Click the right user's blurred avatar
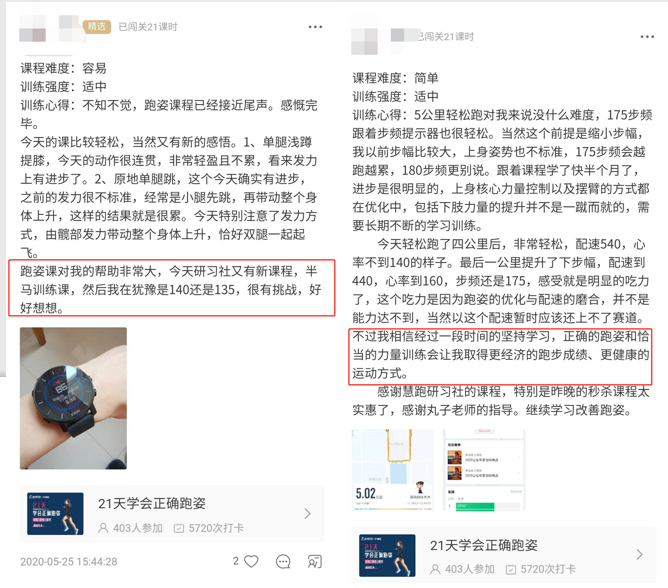 (365, 39)
